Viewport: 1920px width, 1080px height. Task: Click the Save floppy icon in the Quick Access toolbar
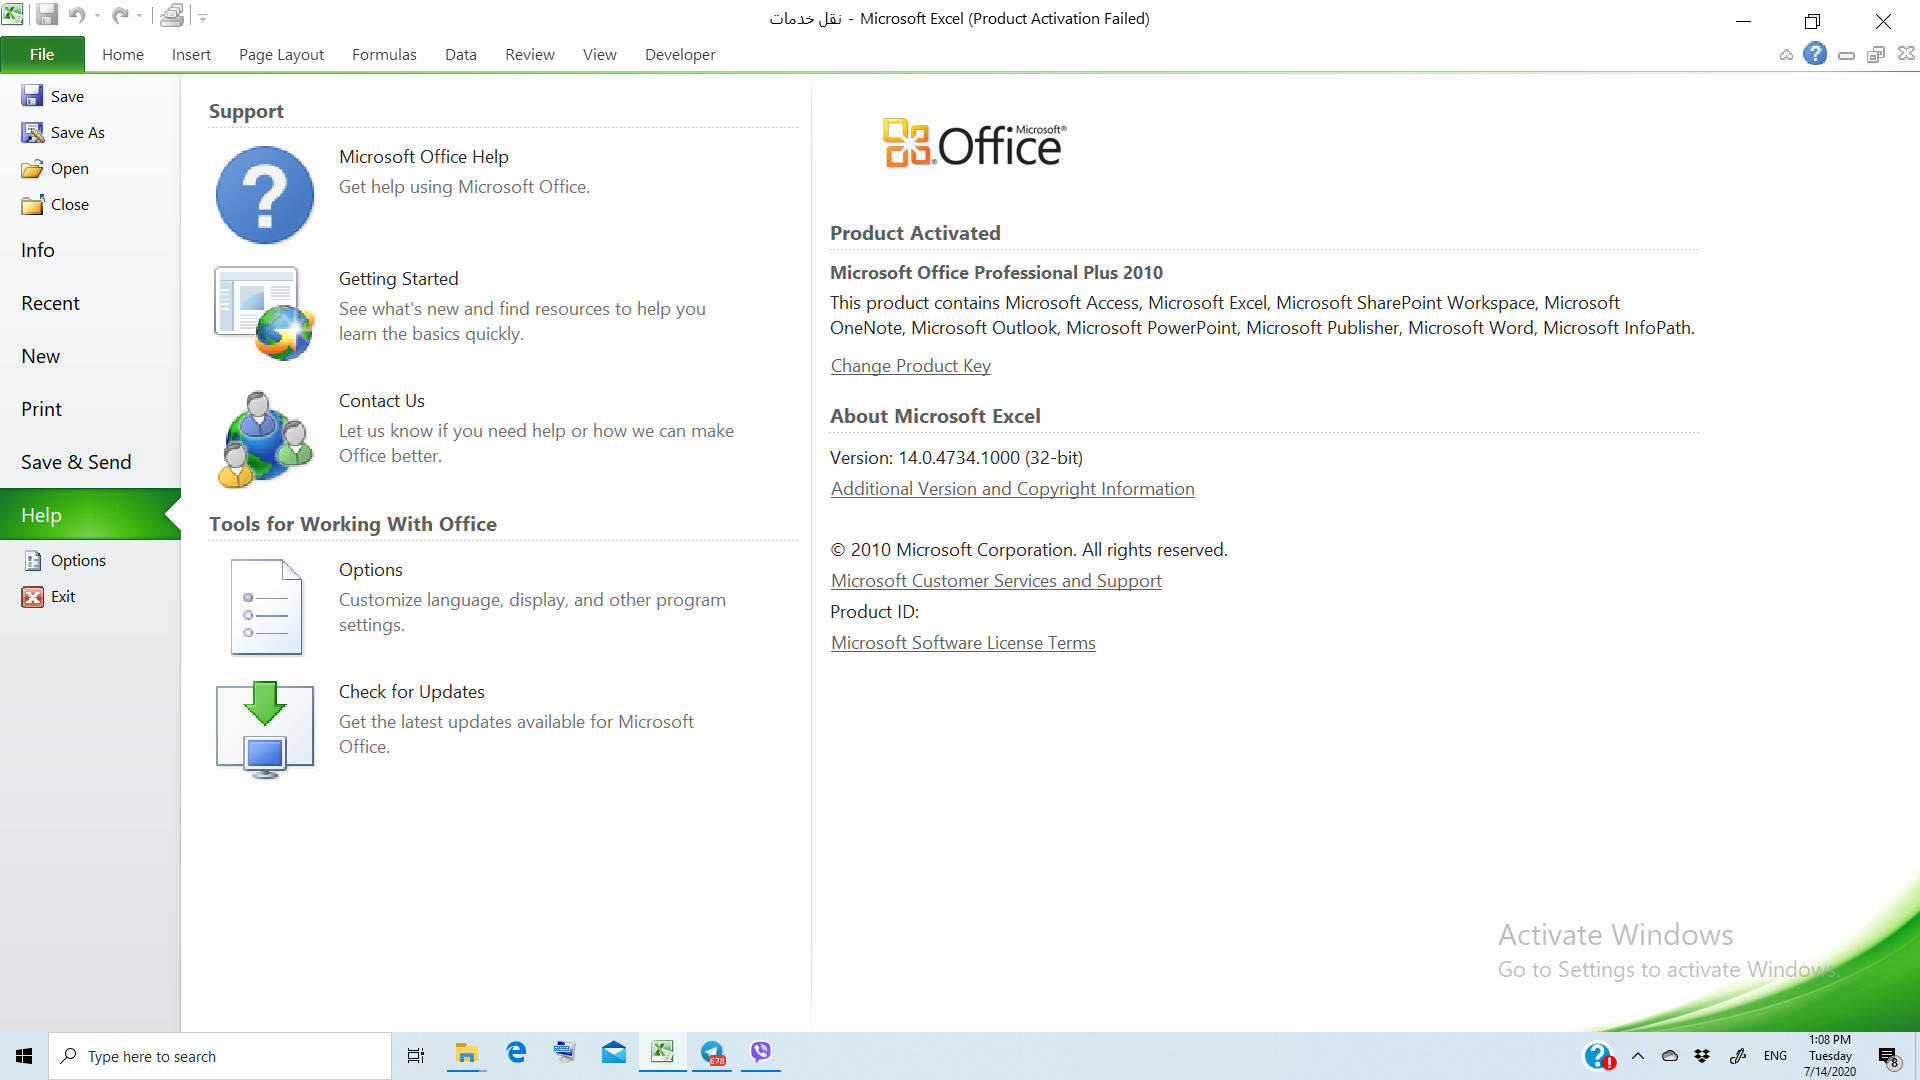coord(46,15)
